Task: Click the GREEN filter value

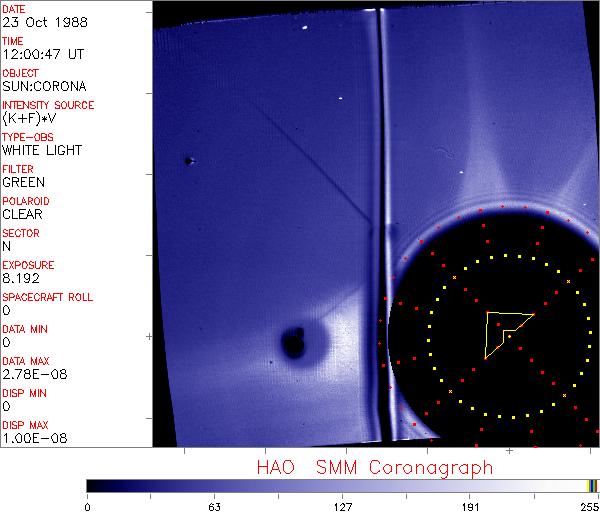Action: tap(23, 183)
